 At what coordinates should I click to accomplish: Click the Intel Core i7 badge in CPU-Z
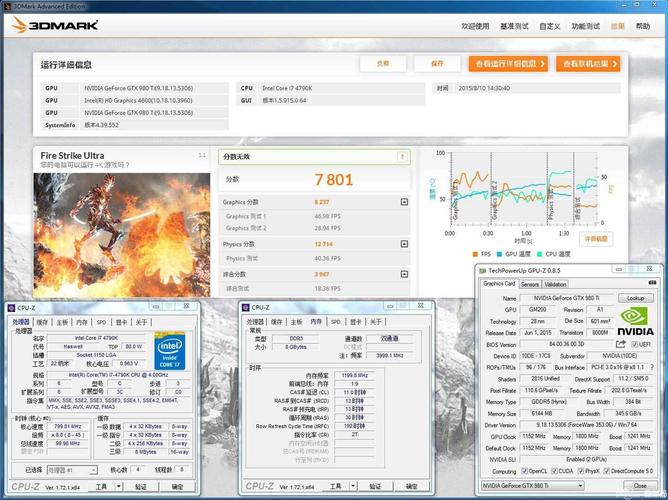[170, 350]
